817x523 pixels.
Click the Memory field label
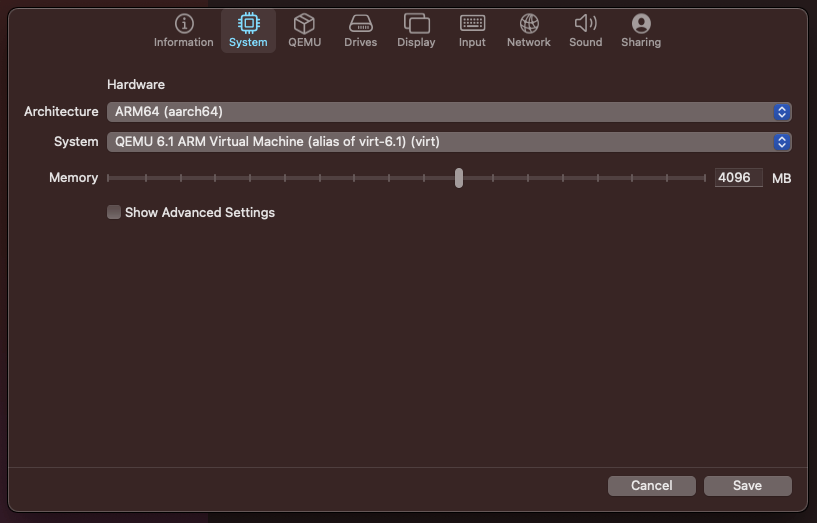(x=73, y=178)
